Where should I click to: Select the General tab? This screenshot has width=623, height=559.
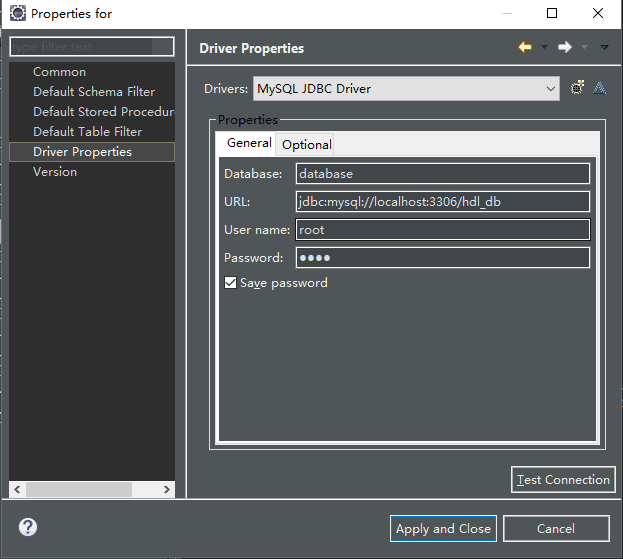[249, 143]
